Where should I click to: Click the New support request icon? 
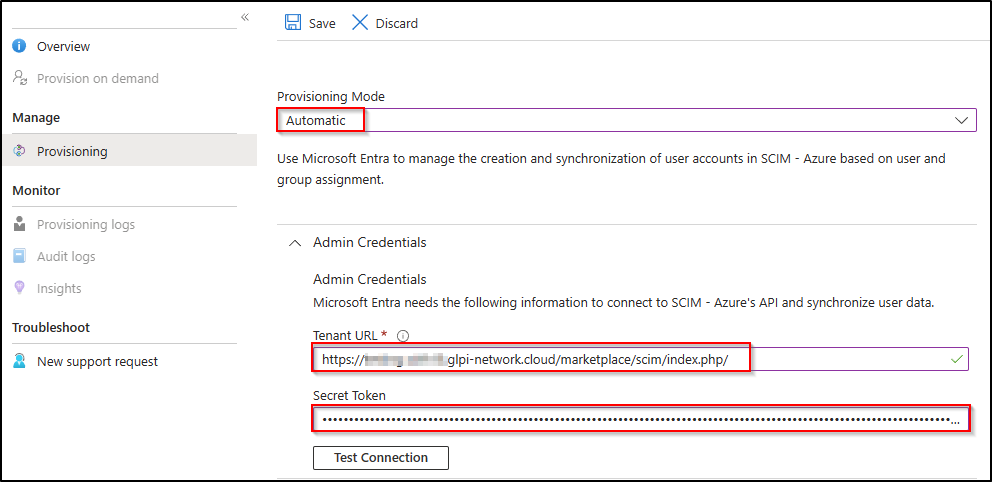tap(19, 362)
